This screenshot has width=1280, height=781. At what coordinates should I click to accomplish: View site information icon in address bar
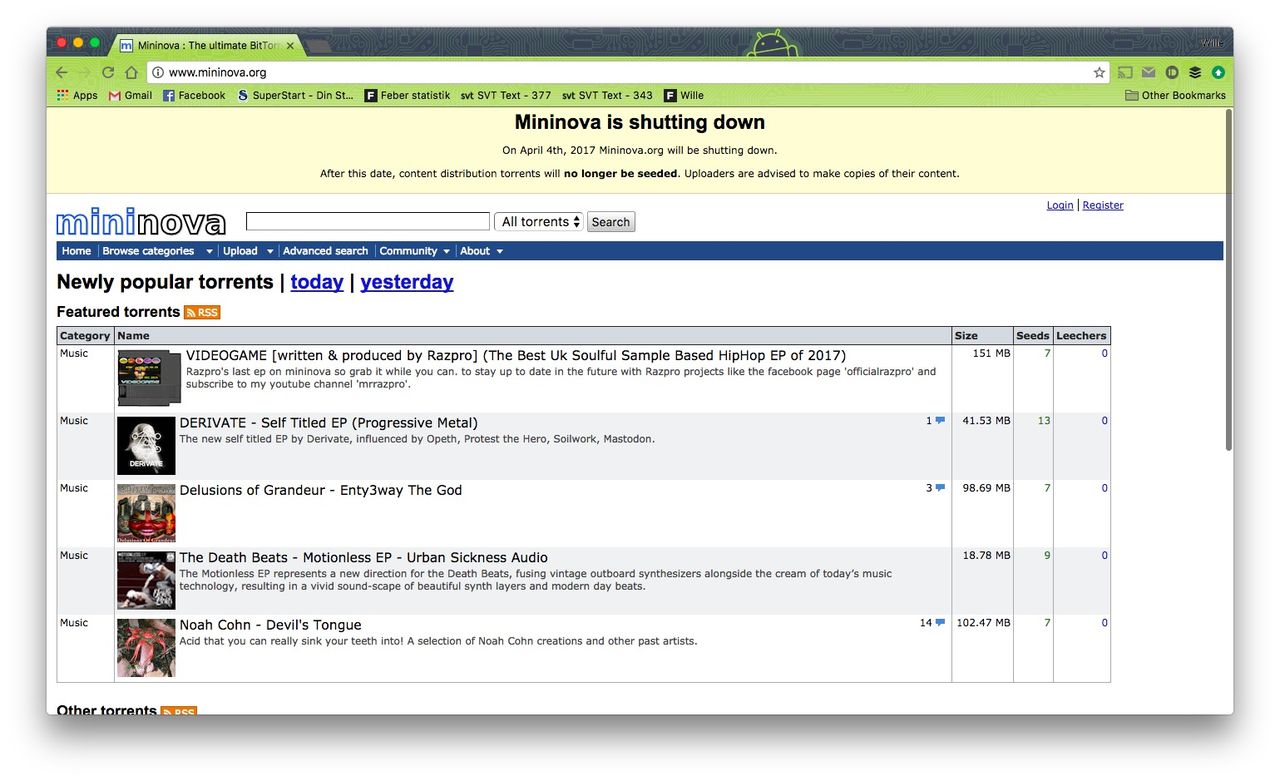tap(158, 72)
